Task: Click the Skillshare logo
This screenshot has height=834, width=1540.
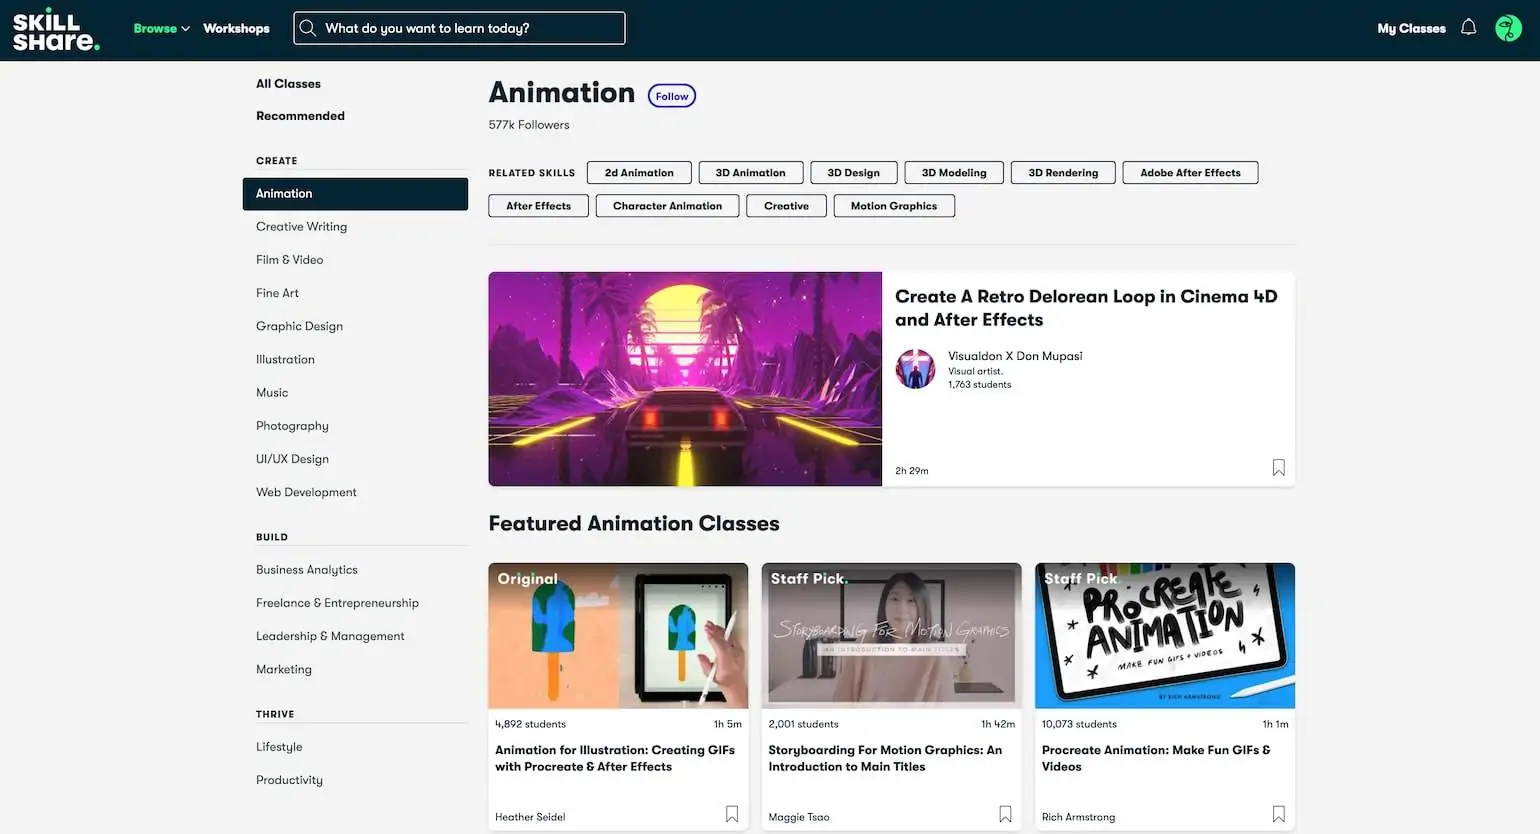Action: (56, 30)
